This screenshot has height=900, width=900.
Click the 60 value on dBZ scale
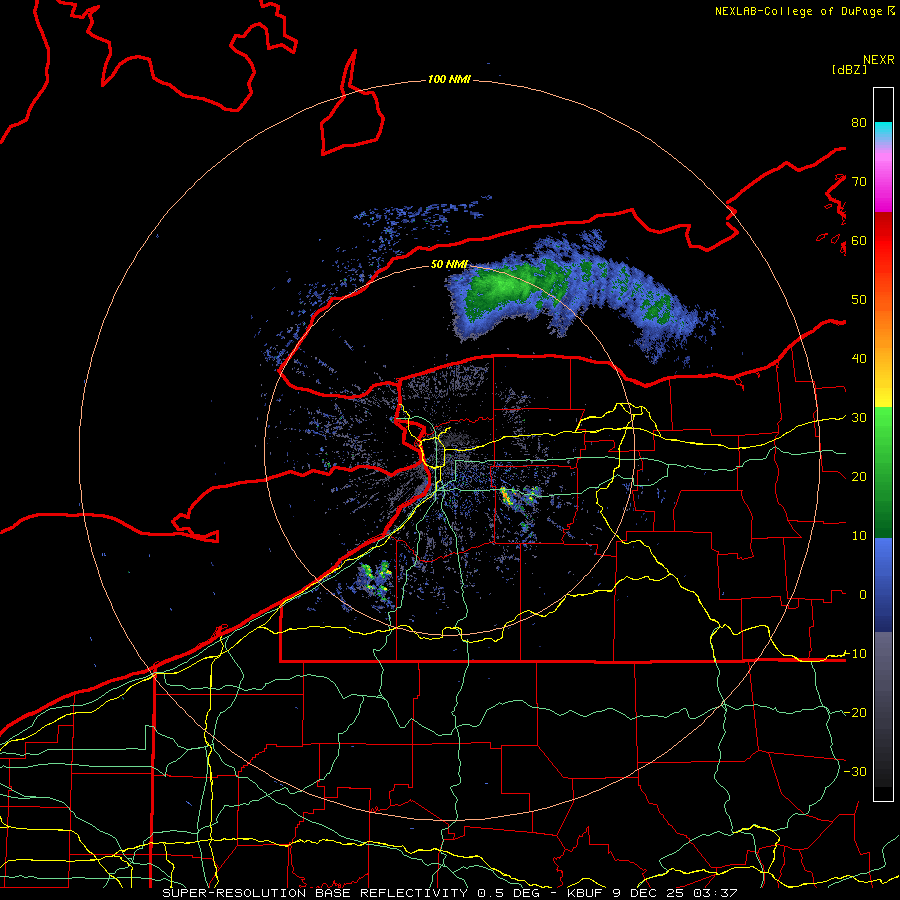coord(859,240)
